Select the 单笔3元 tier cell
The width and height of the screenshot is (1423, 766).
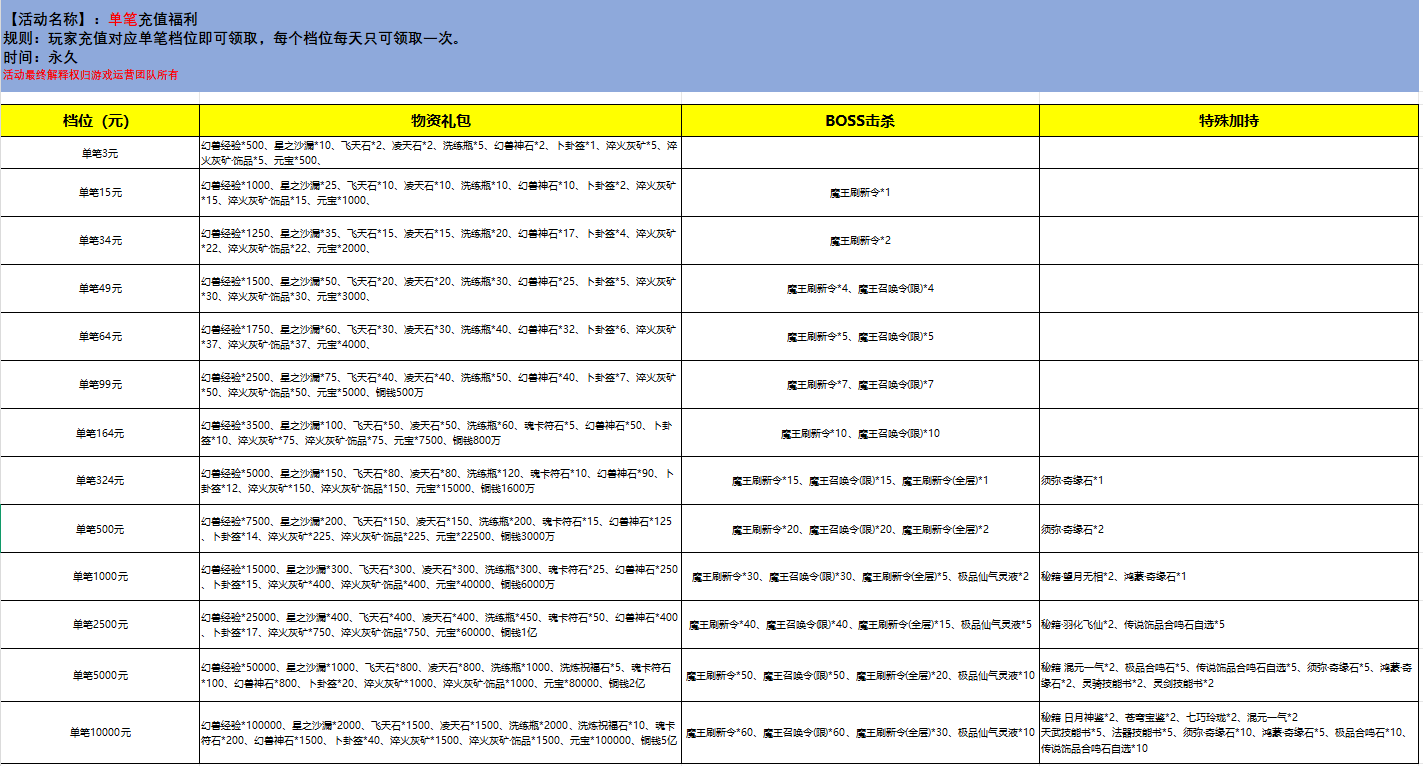click(100, 153)
